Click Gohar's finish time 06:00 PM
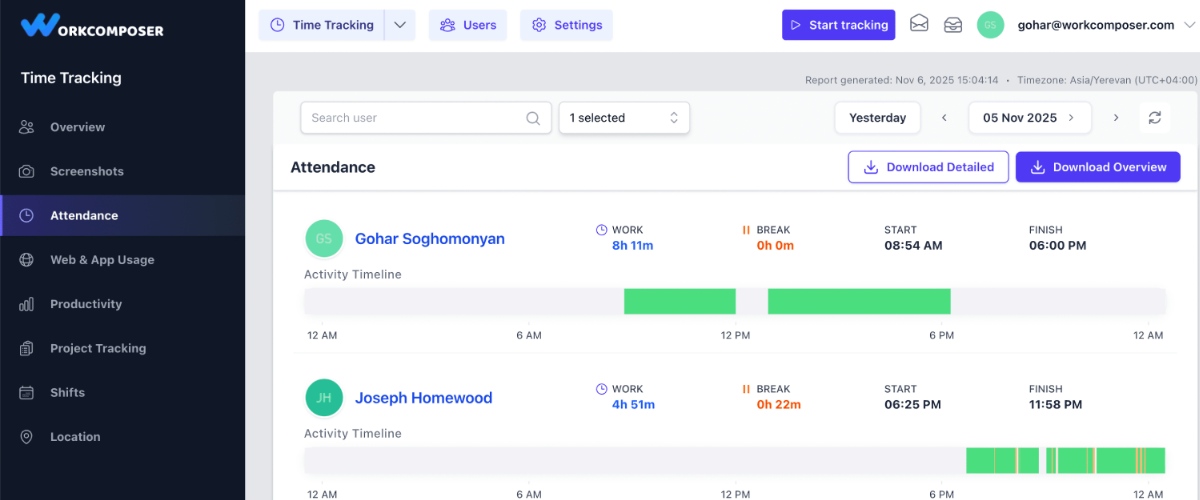This screenshot has width=1200, height=500. pos(1057,245)
